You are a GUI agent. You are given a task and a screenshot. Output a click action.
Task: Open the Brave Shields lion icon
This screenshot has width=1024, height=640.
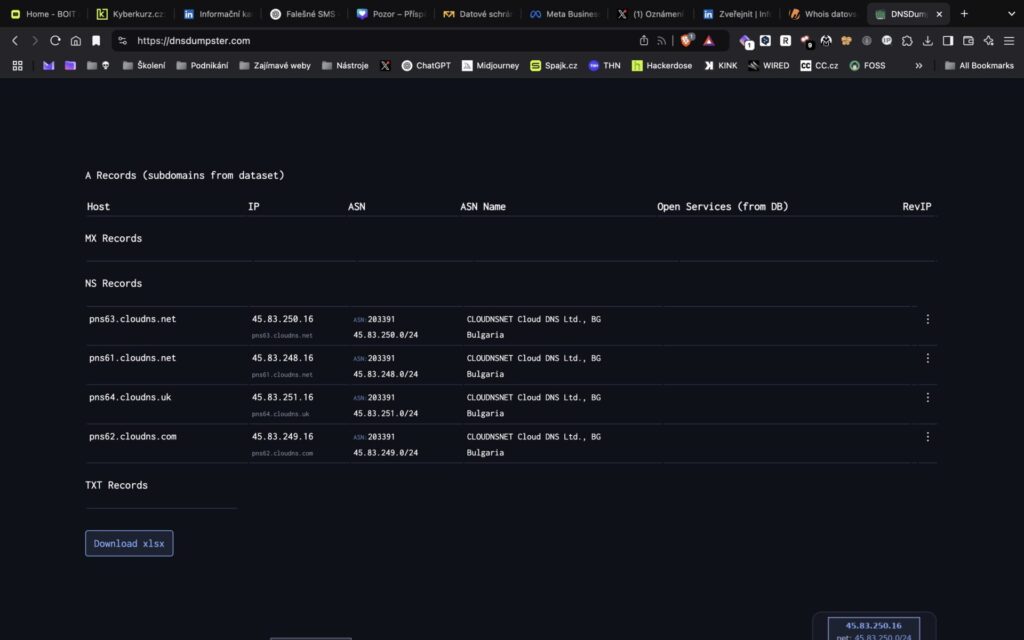[x=686, y=40]
